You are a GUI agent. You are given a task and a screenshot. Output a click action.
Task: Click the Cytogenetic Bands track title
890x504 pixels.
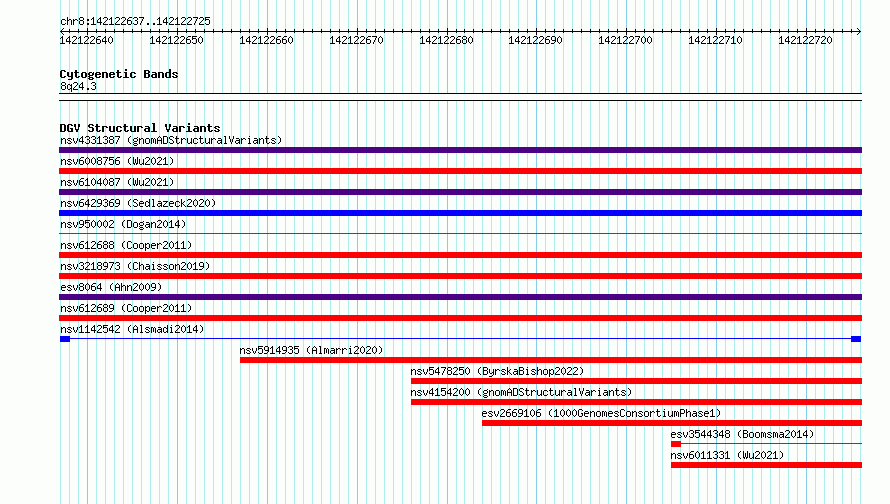(119, 74)
